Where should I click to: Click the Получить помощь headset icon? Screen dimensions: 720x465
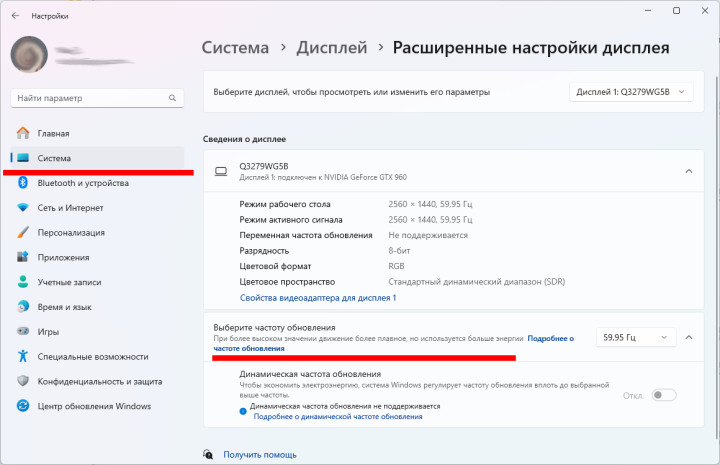pyautogui.click(x=208, y=453)
